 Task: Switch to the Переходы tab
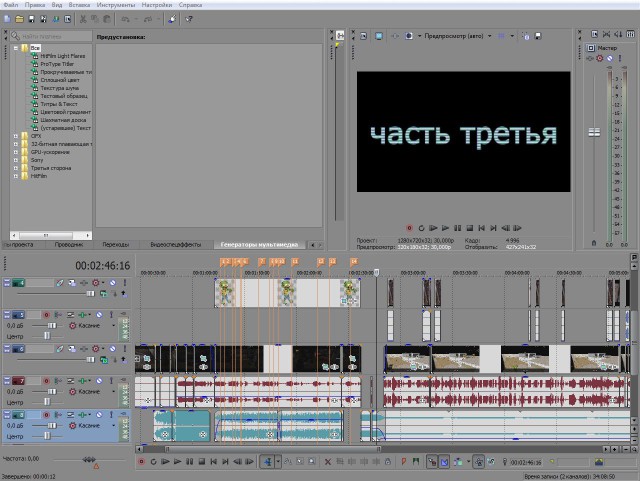[115, 244]
